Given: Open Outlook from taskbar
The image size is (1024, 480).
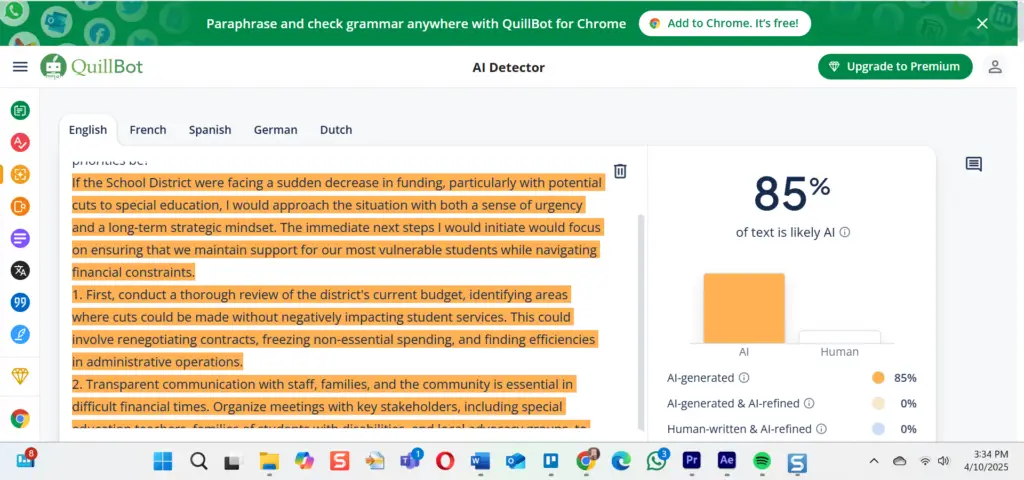Looking at the screenshot, I should click(516, 461).
